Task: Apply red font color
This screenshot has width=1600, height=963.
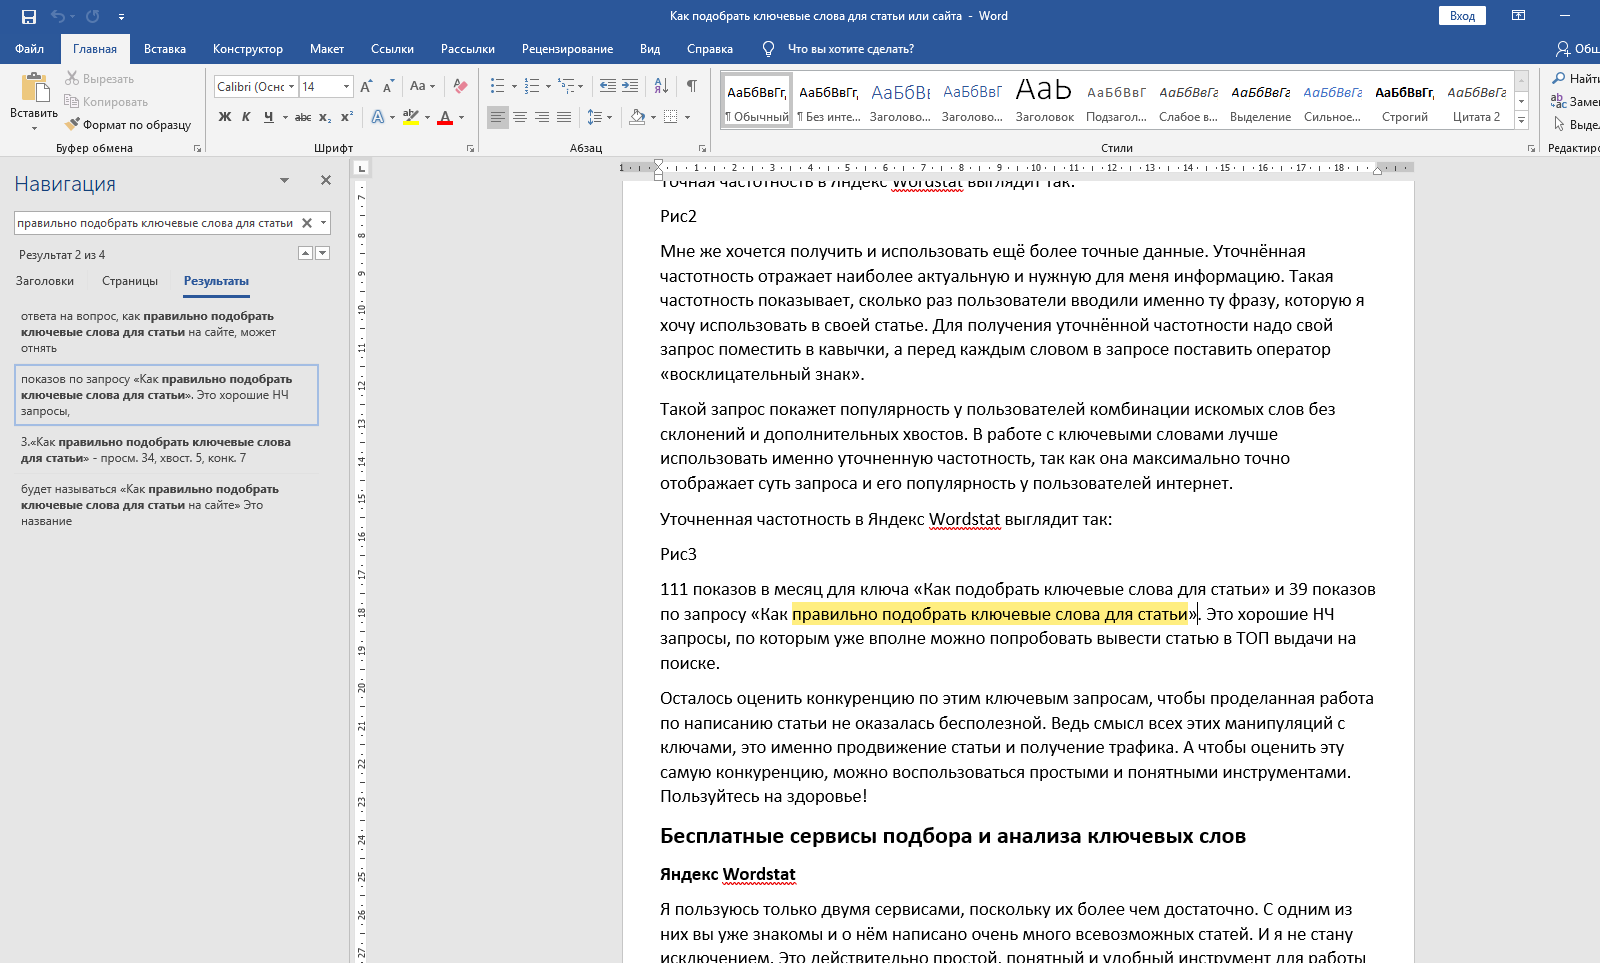Action: click(446, 117)
